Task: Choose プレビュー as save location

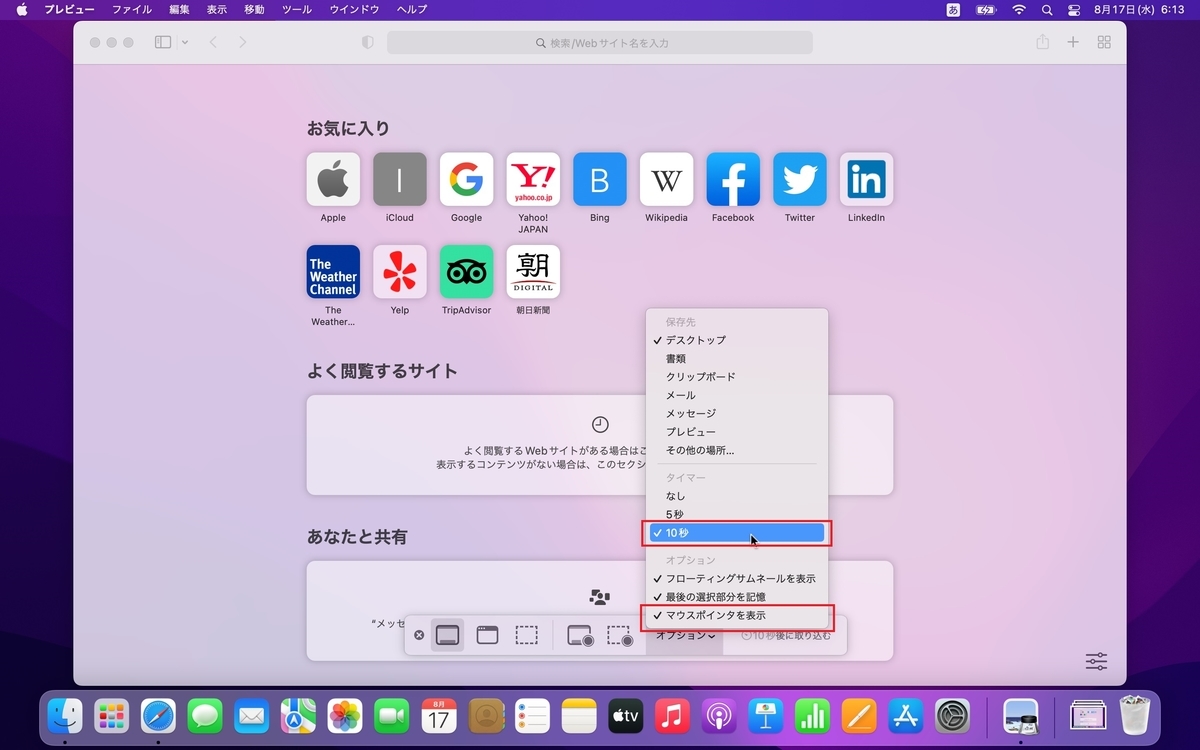Action: tap(737, 432)
